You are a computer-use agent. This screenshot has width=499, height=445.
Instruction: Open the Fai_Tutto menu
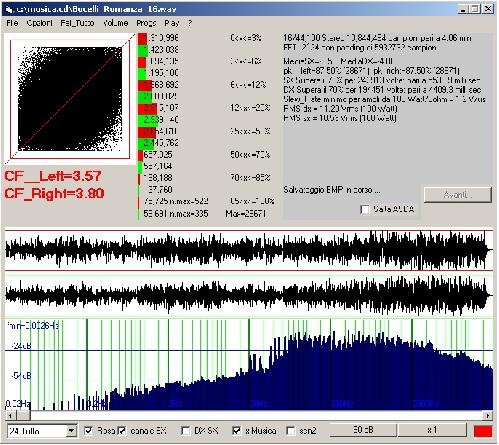(77, 23)
